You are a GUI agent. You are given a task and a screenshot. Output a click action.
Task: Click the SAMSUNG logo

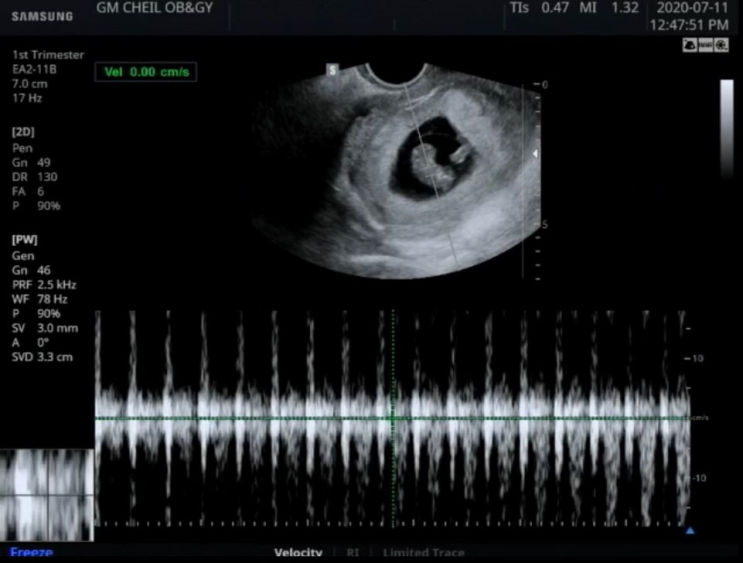coord(42,17)
